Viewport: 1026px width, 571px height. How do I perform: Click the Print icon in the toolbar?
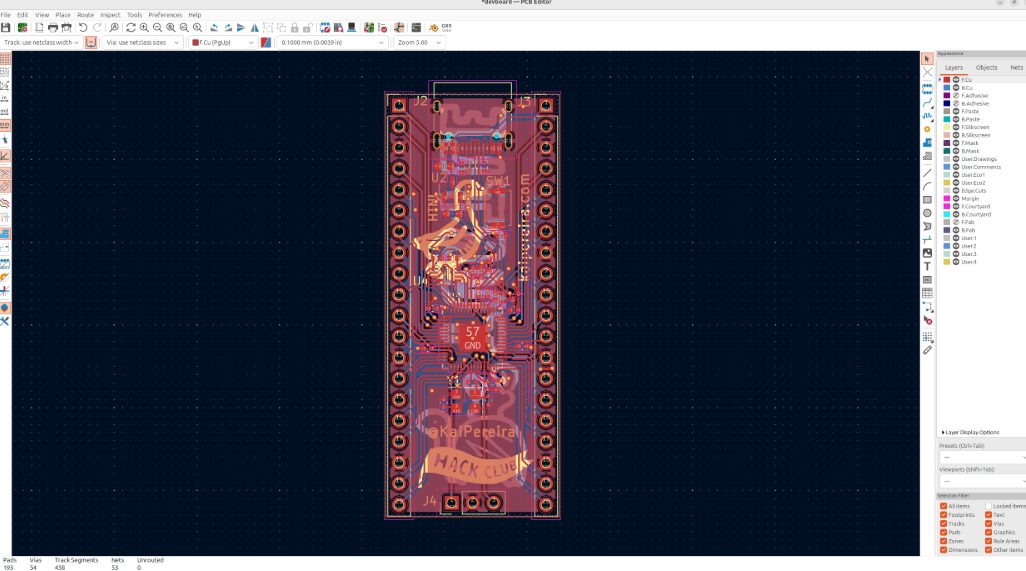(x=53, y=28)
